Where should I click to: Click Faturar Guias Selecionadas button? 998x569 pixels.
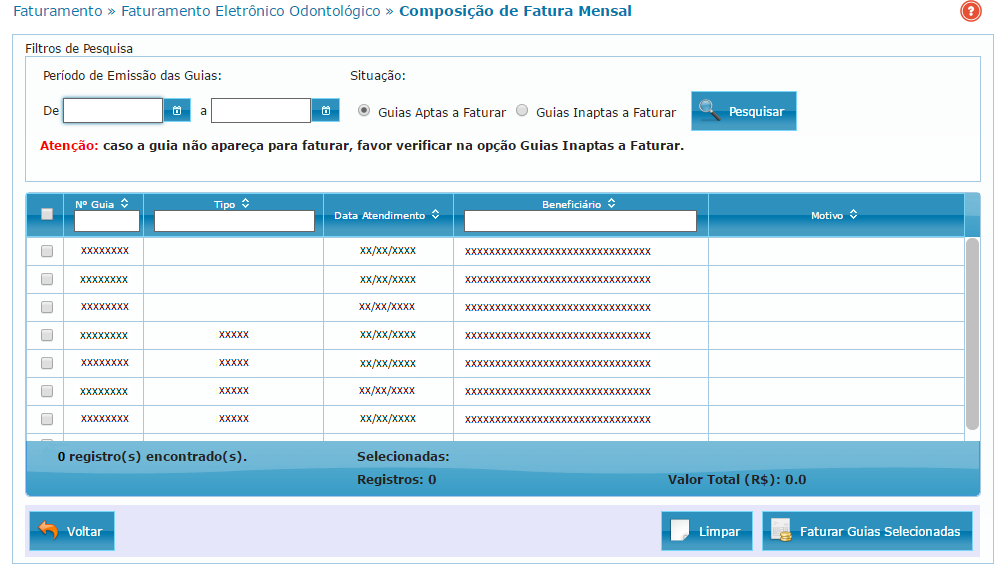[867, 531]
